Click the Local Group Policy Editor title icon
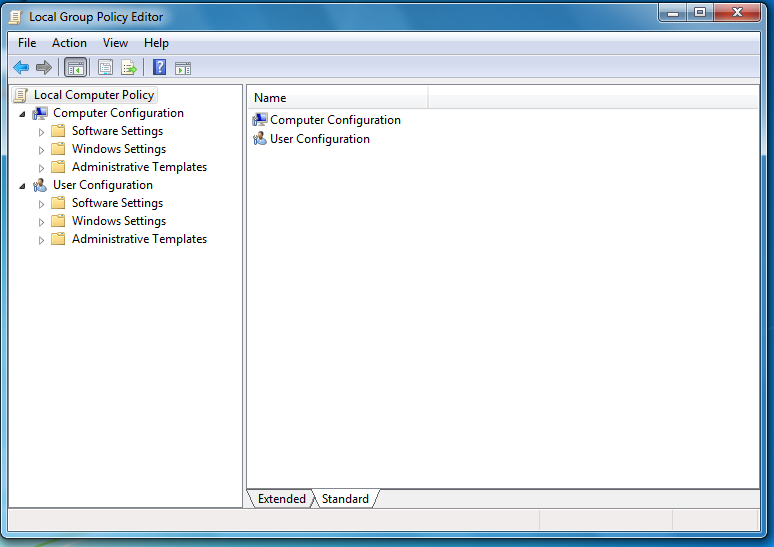774x547 pixels. 16,17
